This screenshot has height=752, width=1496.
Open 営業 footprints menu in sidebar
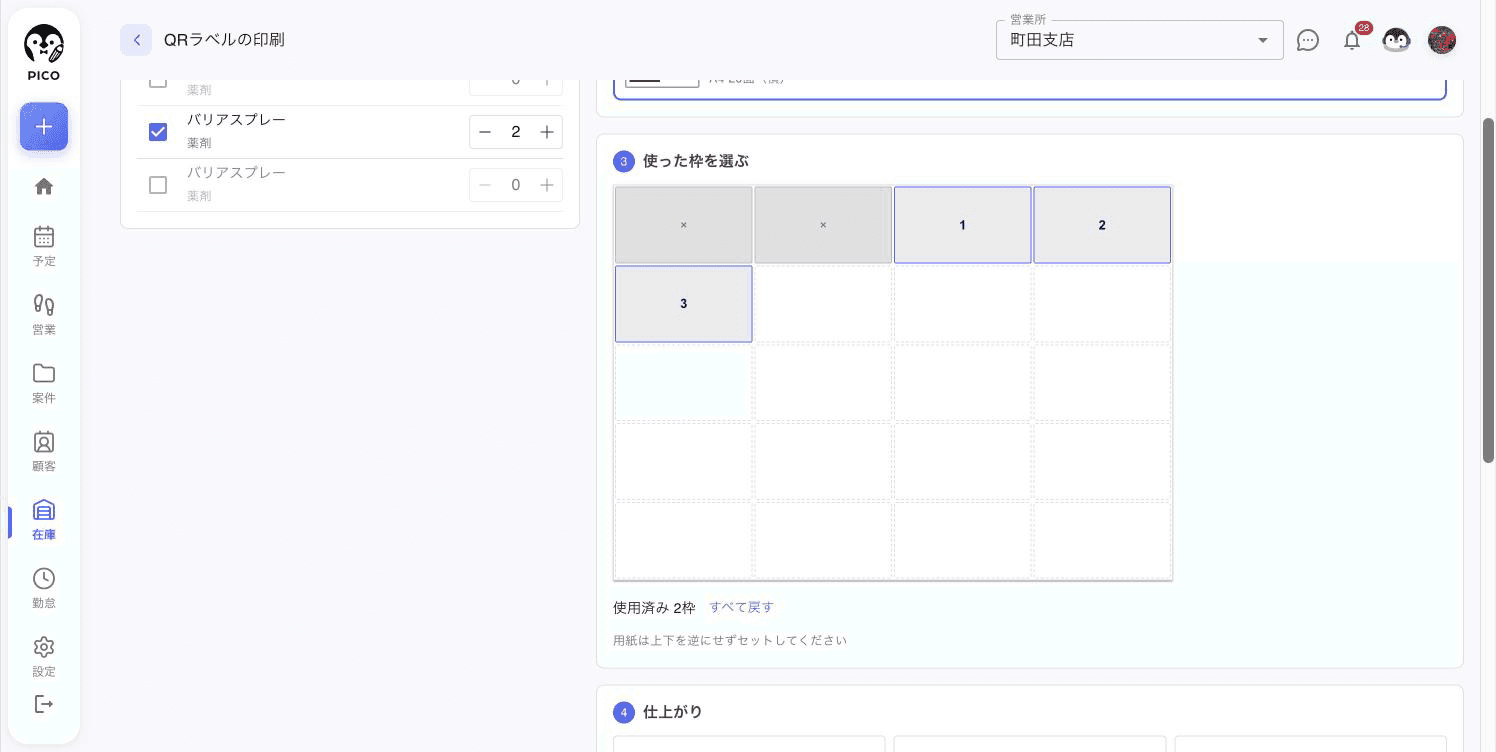pyautogui.click(x=44, y=314)
